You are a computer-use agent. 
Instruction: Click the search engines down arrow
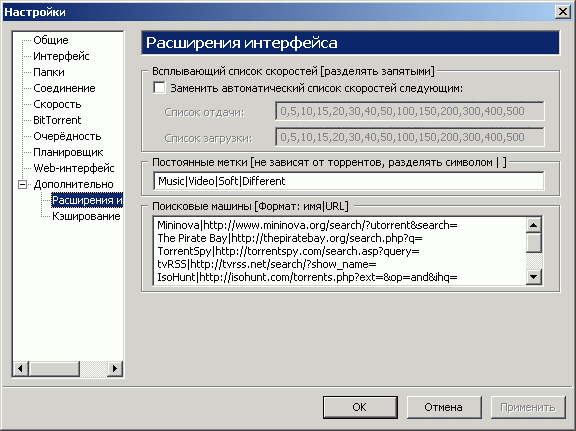click(534, 277)
